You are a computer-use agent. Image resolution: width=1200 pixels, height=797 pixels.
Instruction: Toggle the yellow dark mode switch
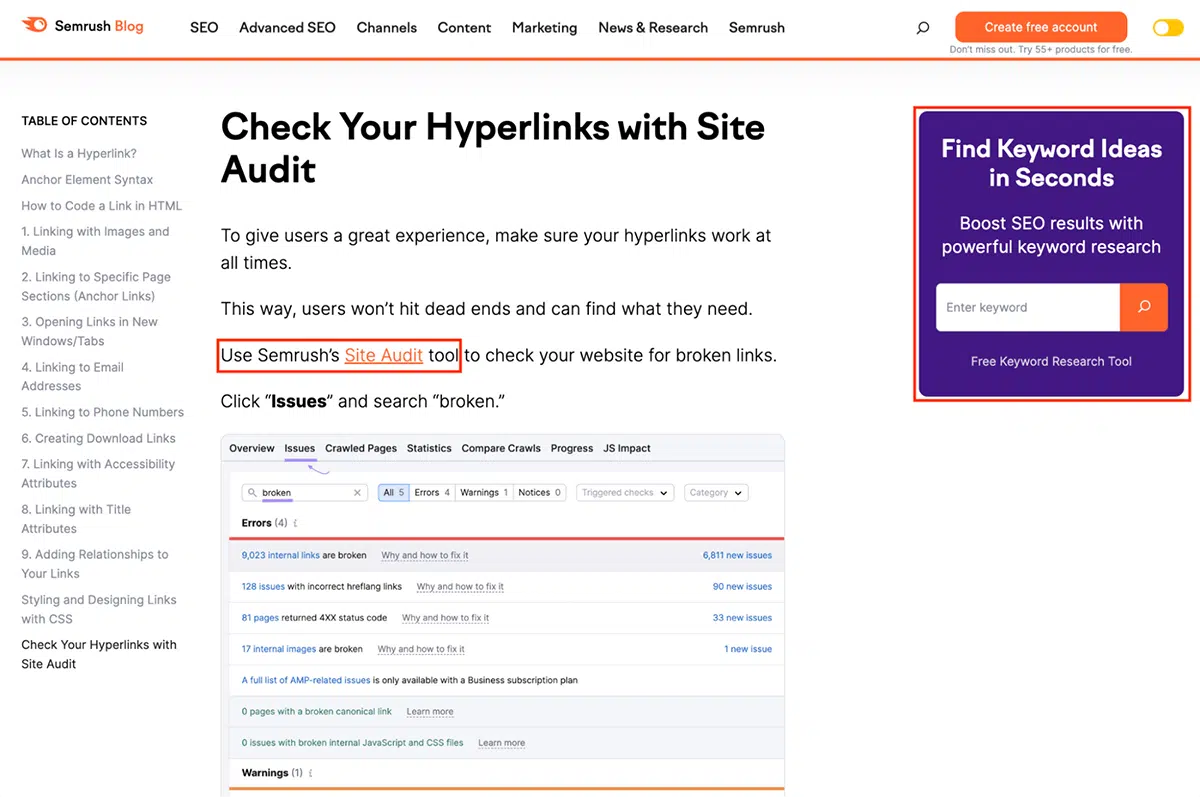pyautogui.click(x=1167, y=28)
